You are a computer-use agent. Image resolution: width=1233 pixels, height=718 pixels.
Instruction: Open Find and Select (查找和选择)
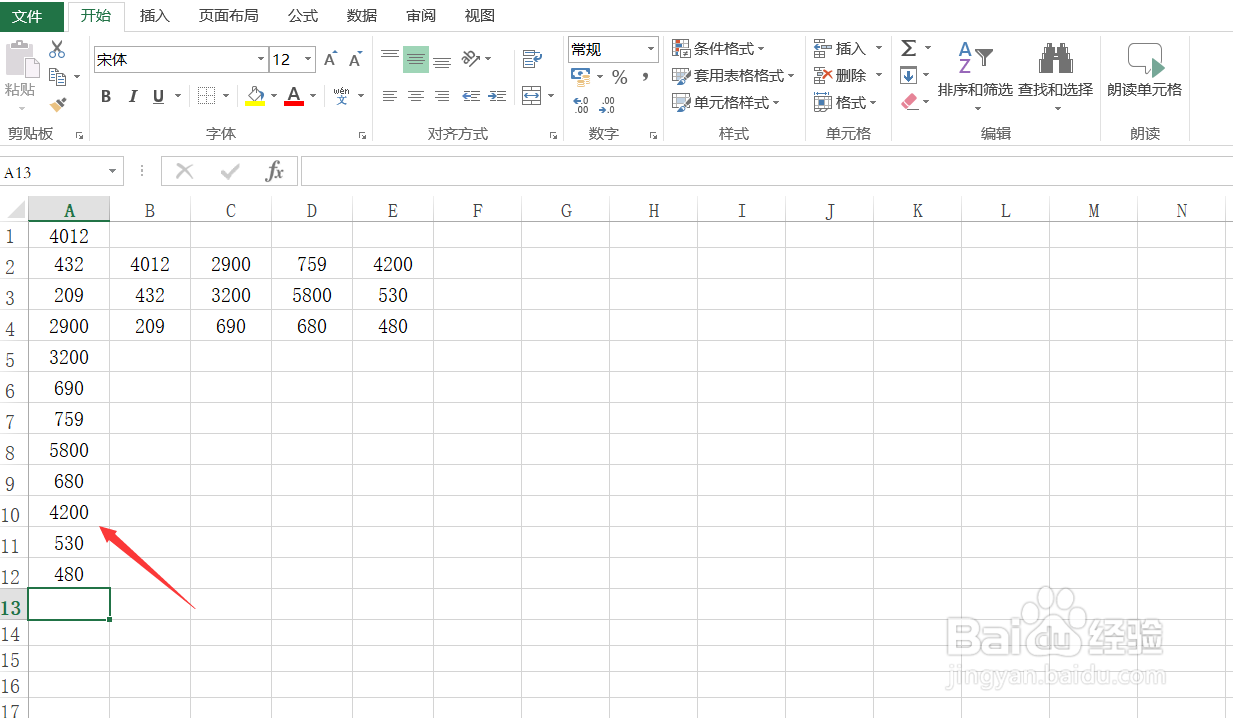1055,75
